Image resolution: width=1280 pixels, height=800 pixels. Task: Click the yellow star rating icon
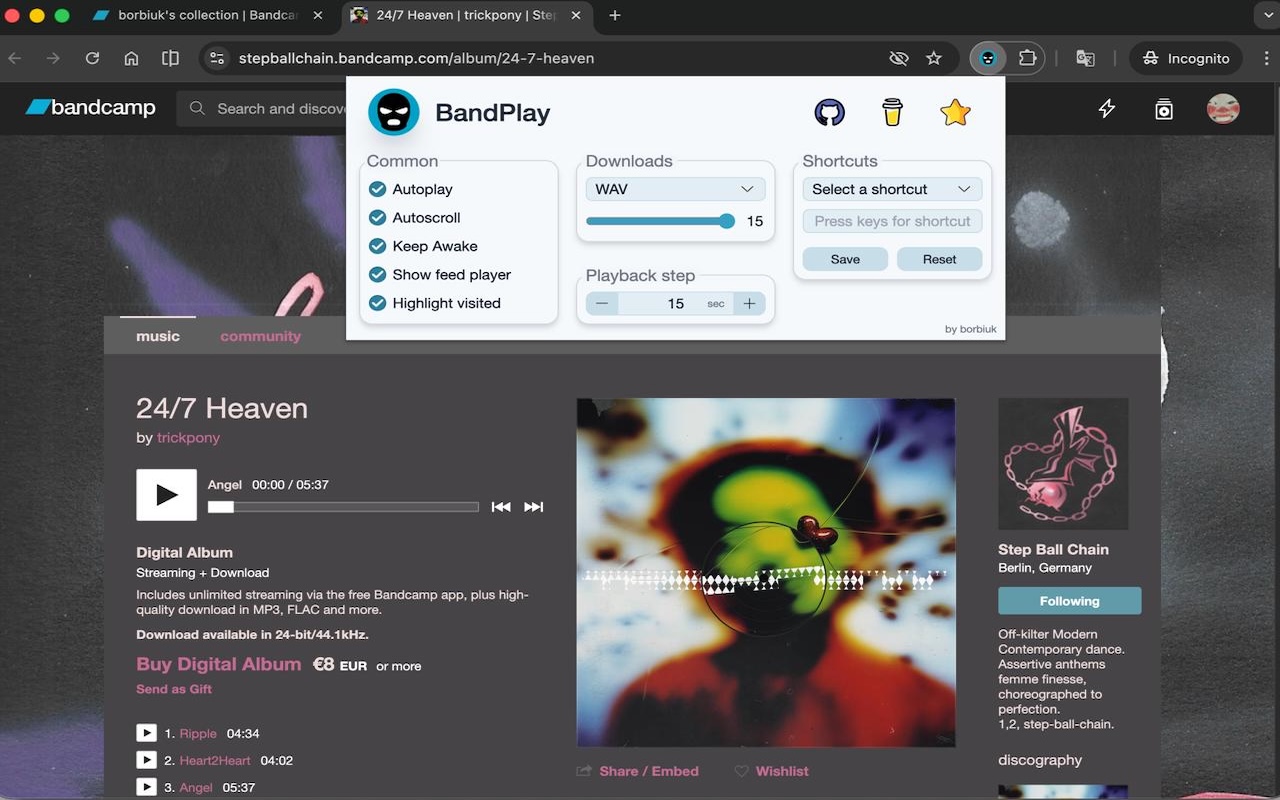(x=955, y=112)
